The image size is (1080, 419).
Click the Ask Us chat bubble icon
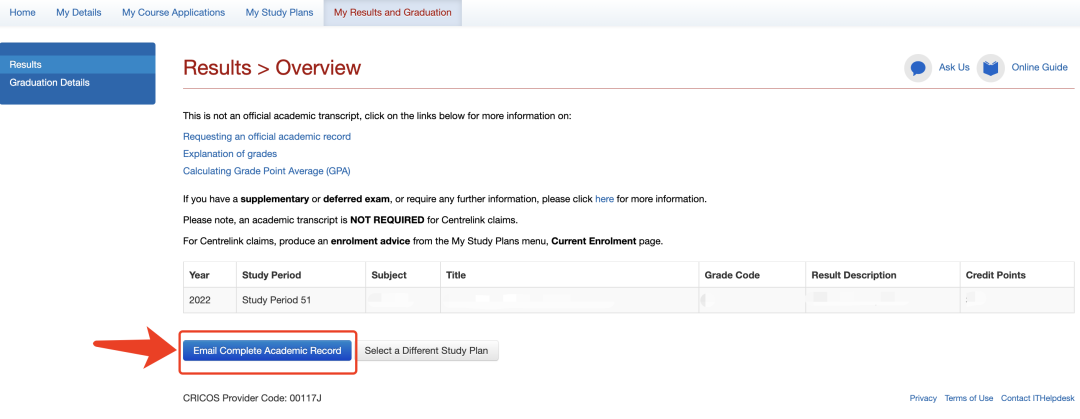918,68
